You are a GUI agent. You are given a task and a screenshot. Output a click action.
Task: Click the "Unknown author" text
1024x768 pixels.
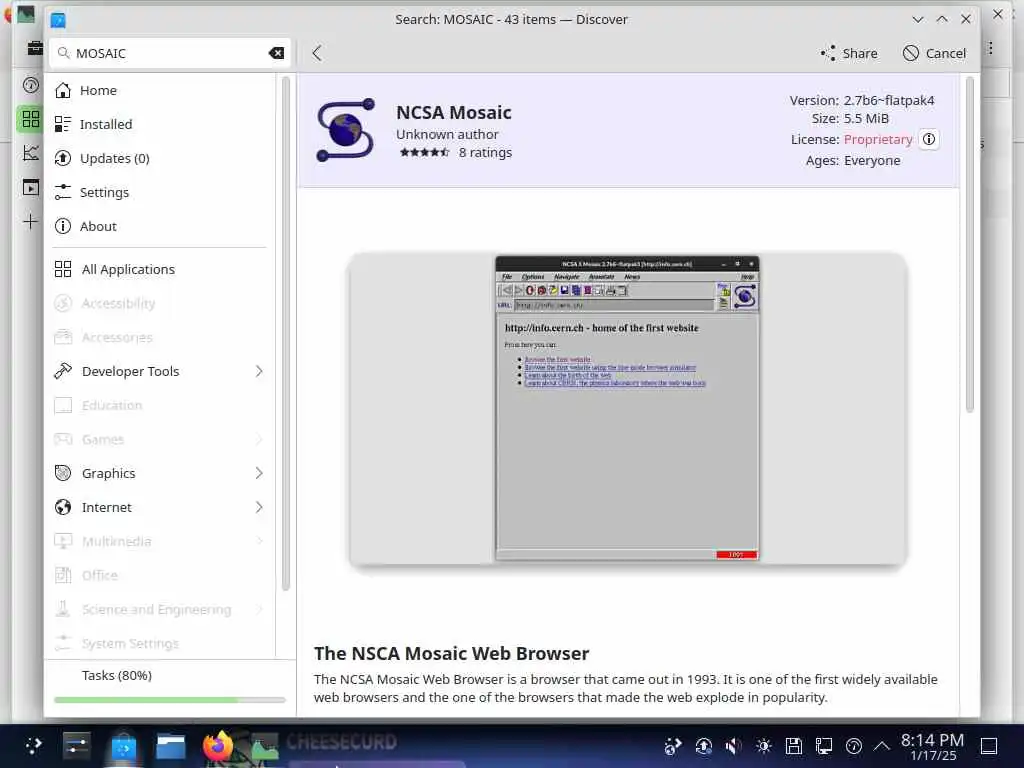(447, 134)
